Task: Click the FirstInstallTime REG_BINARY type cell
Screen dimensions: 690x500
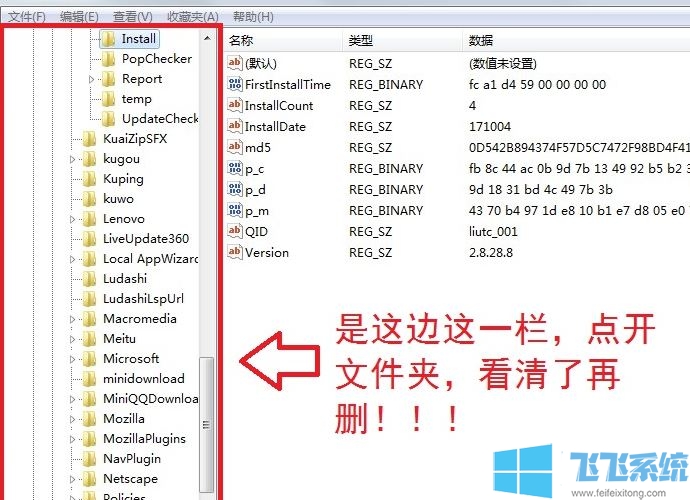Action: (386, 85)
